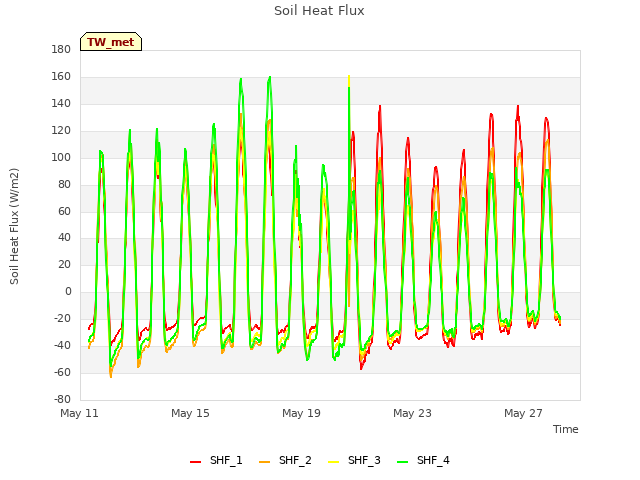The image size is (640, 480).
Task: Click the 140 y-axis tick label
Action: tap(61, 103)
